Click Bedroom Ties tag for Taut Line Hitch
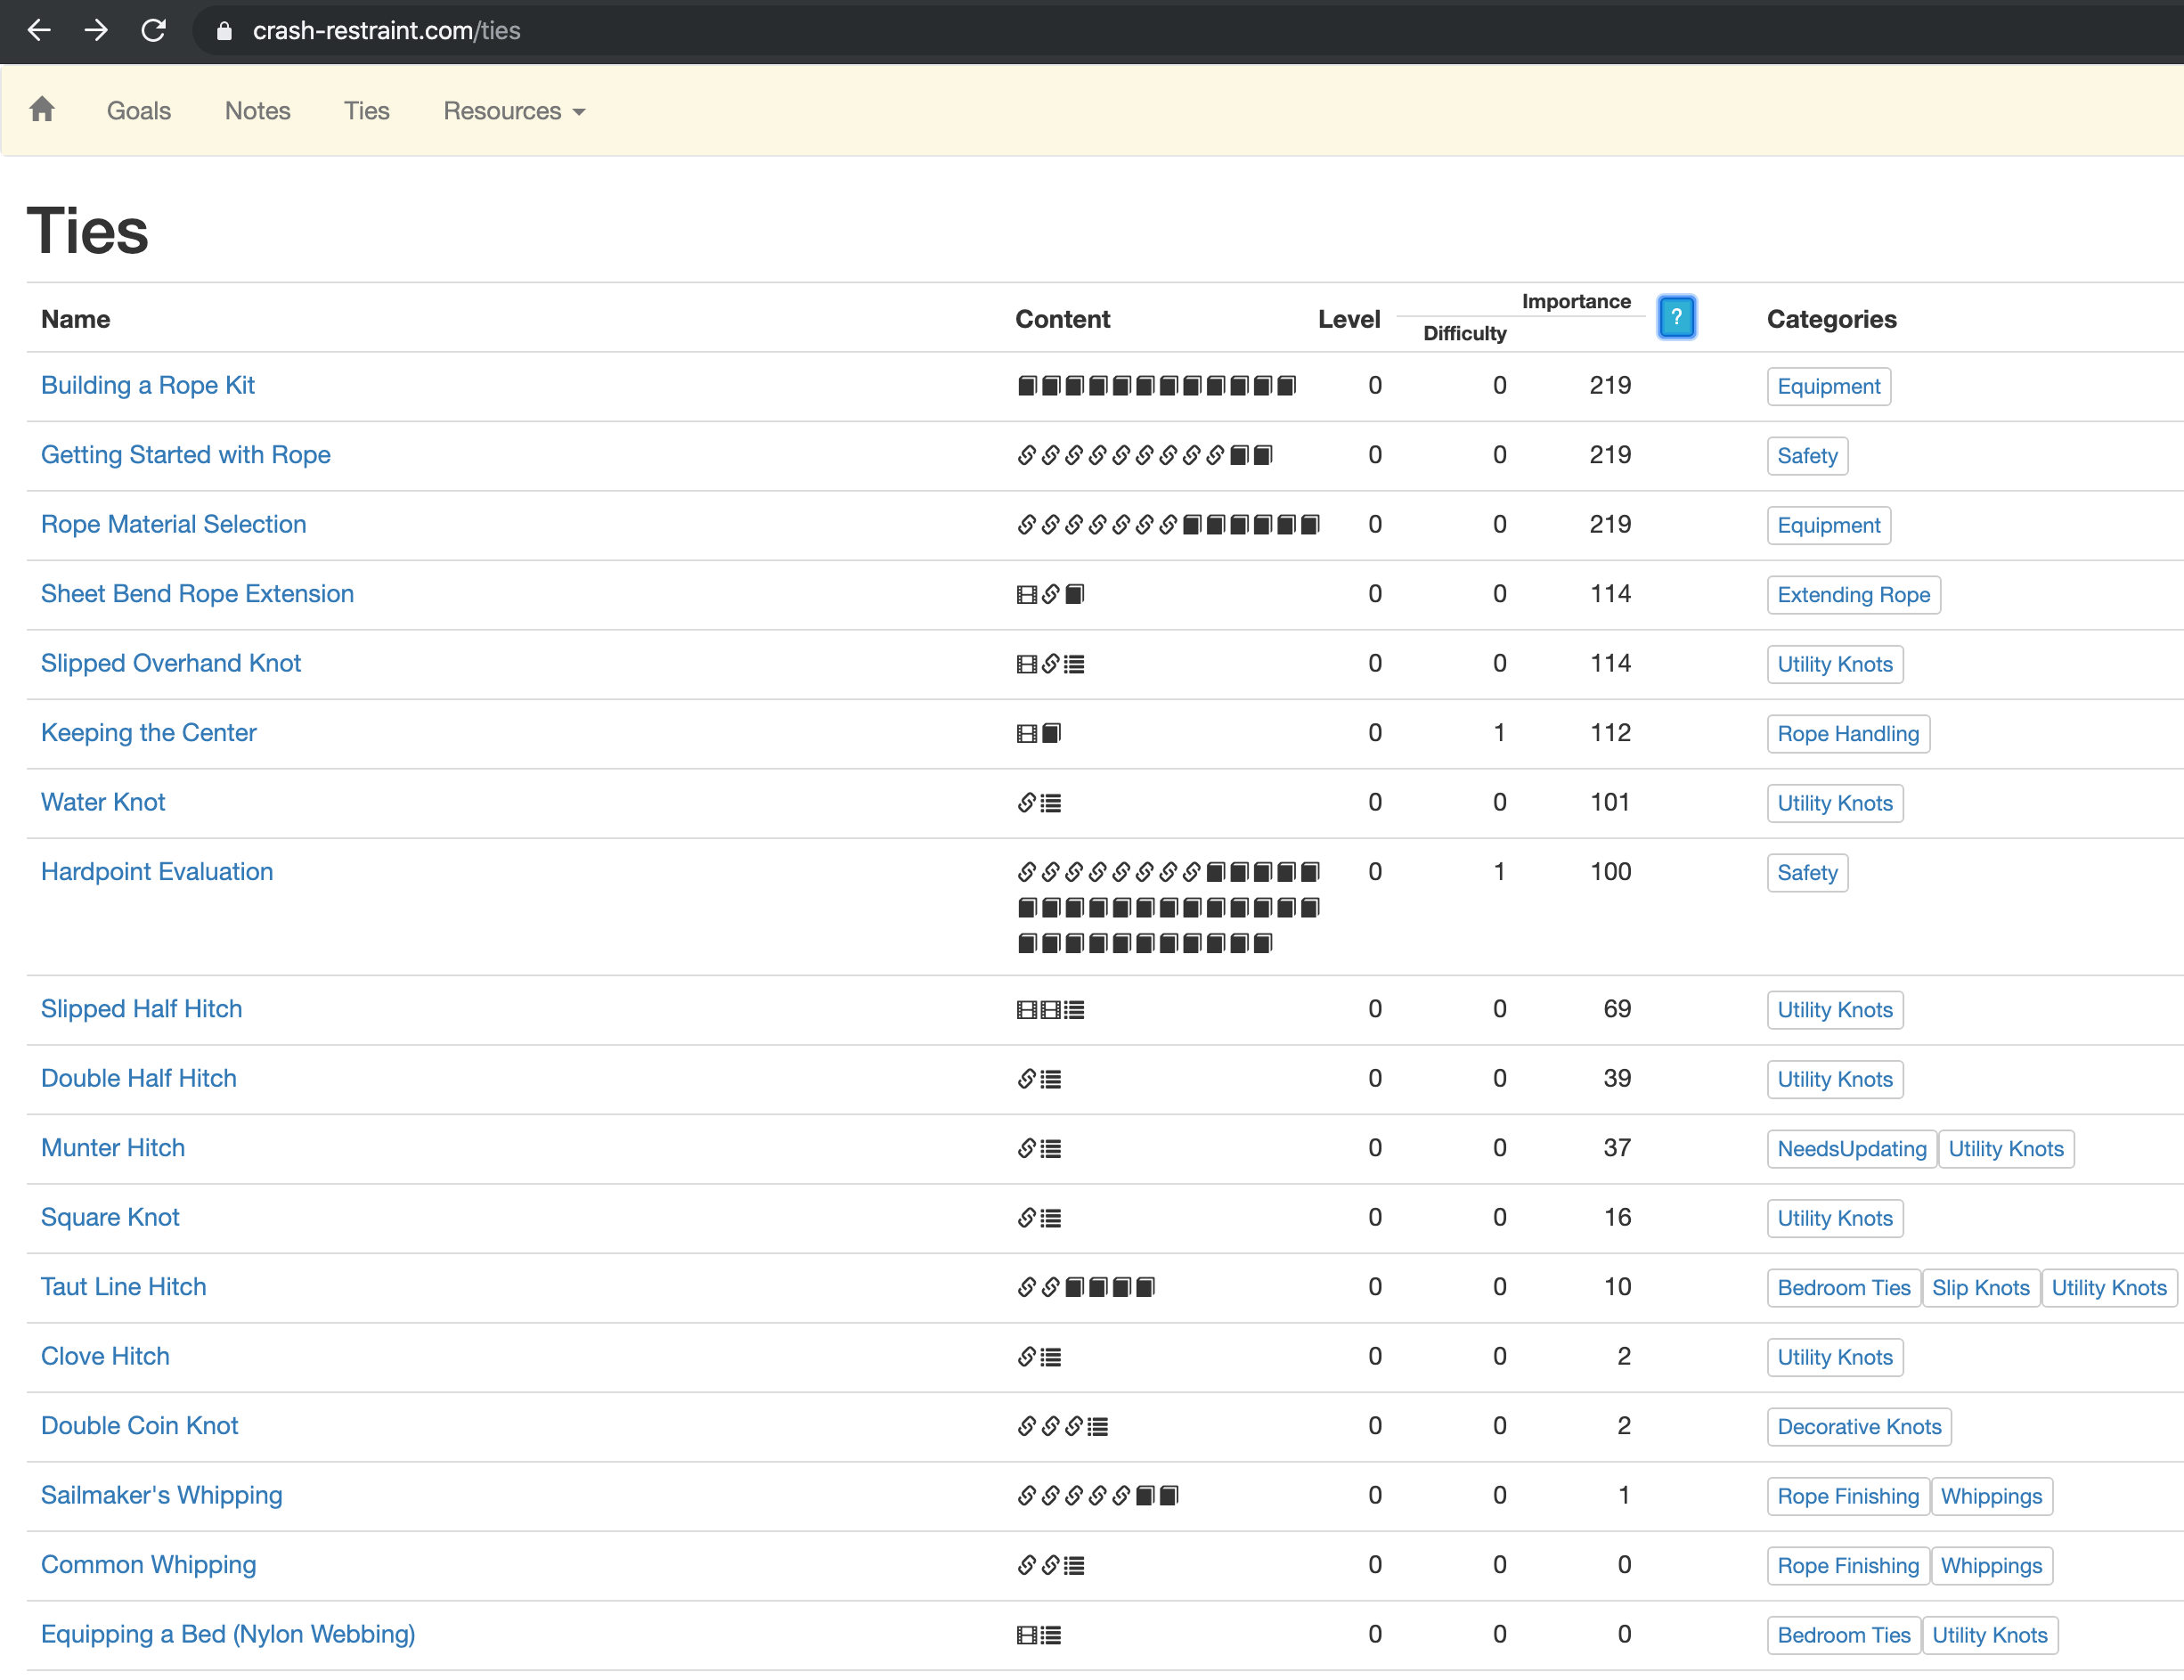Viewport: 2184px width, 1680px height. (x=1844, y=1288)
